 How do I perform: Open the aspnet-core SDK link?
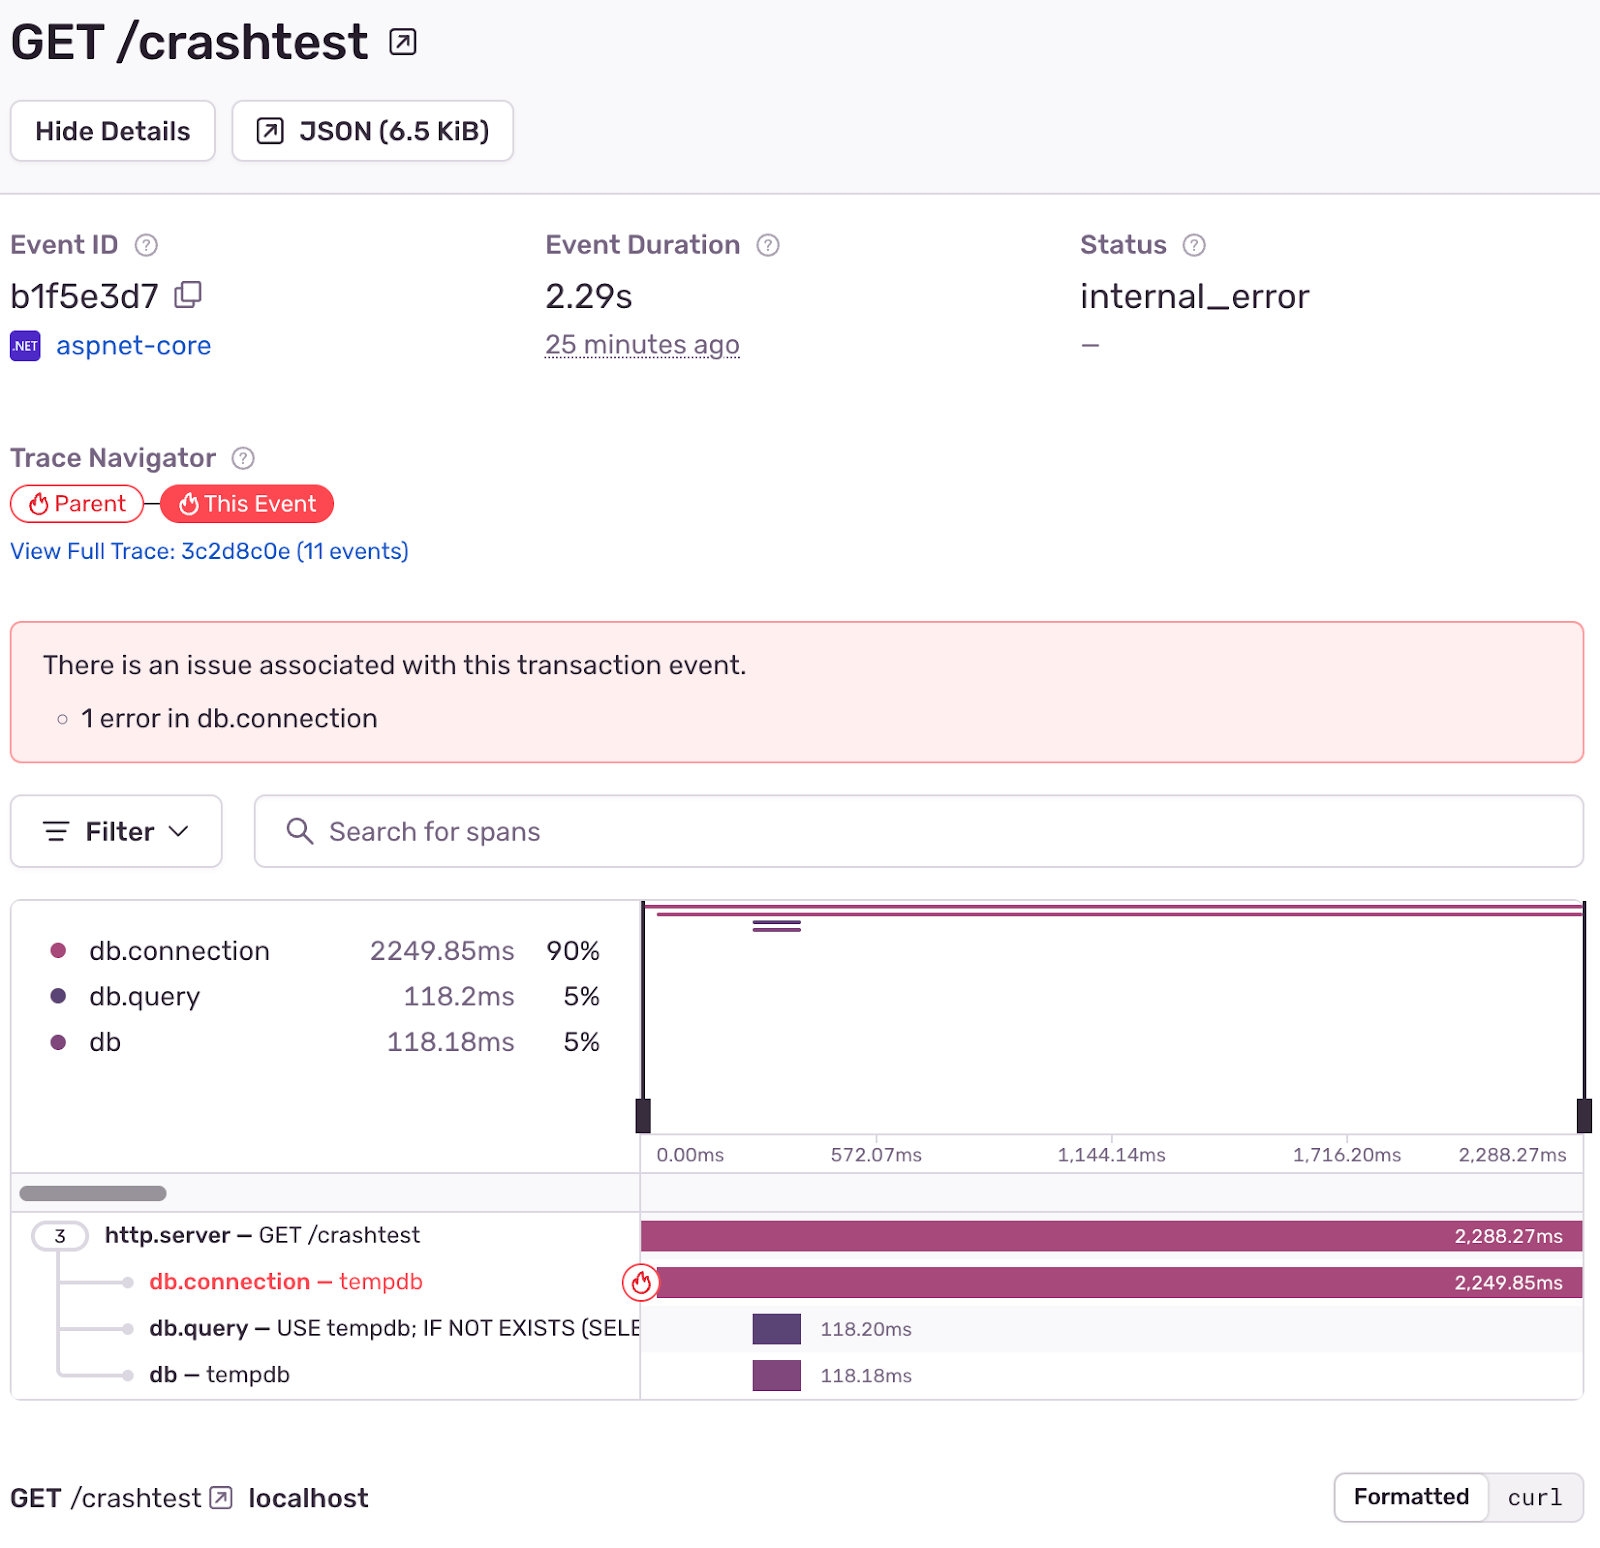133,345
